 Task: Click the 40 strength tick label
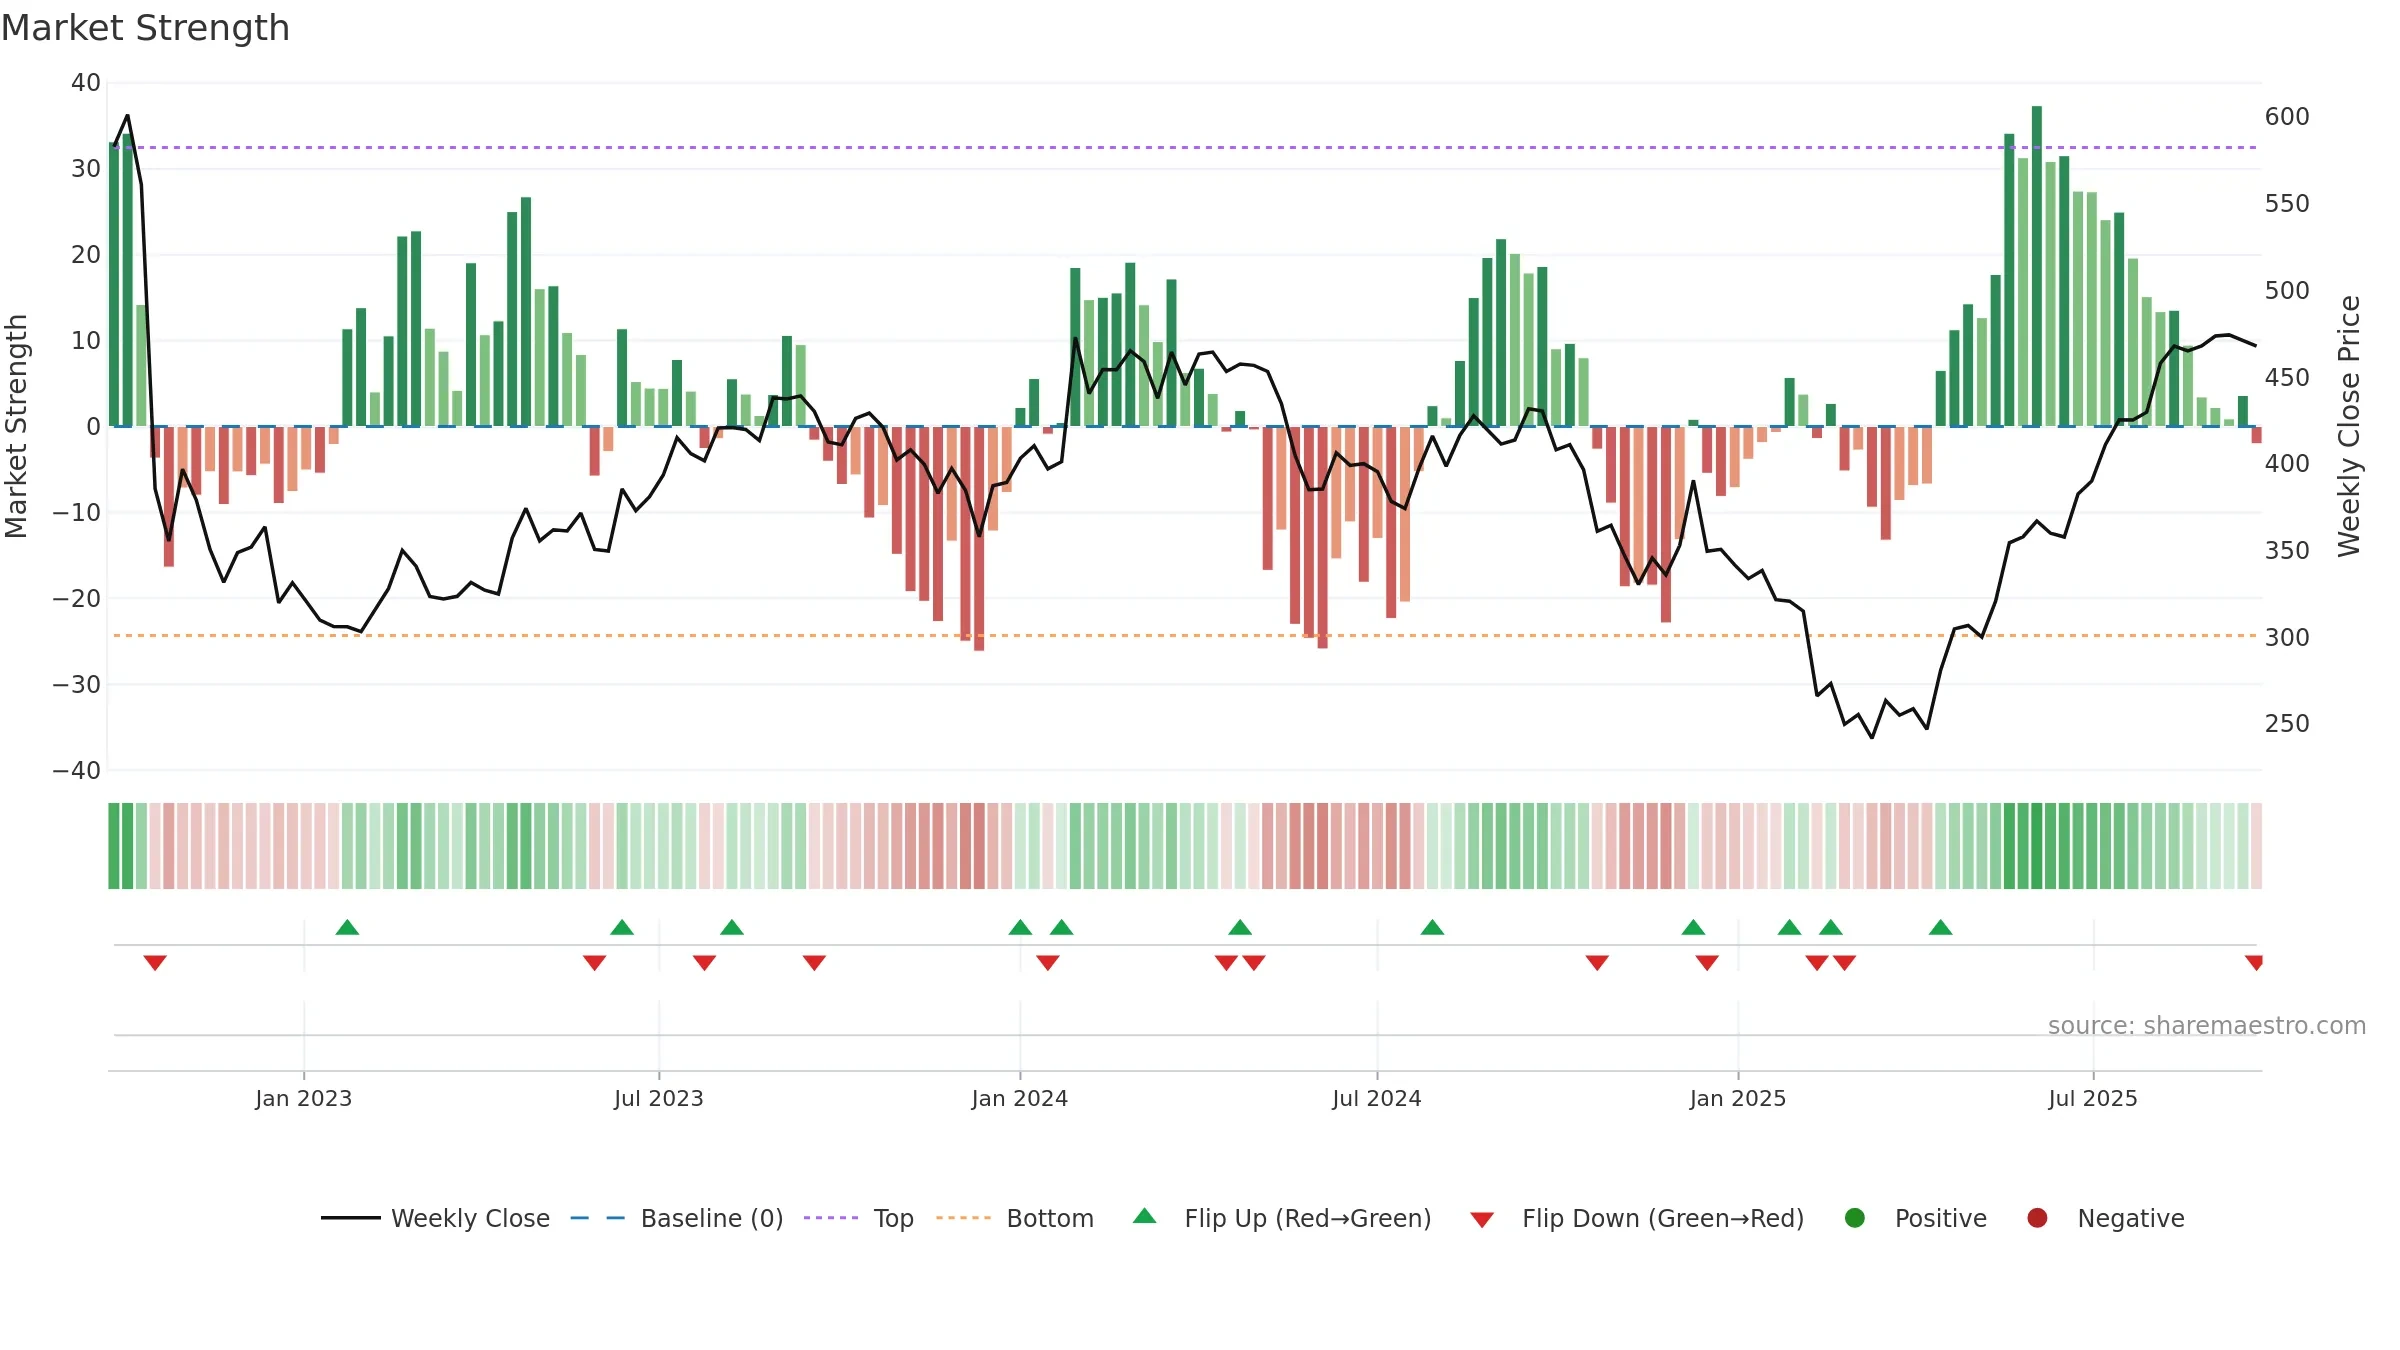pyautogui.click(x=86, y=83)
